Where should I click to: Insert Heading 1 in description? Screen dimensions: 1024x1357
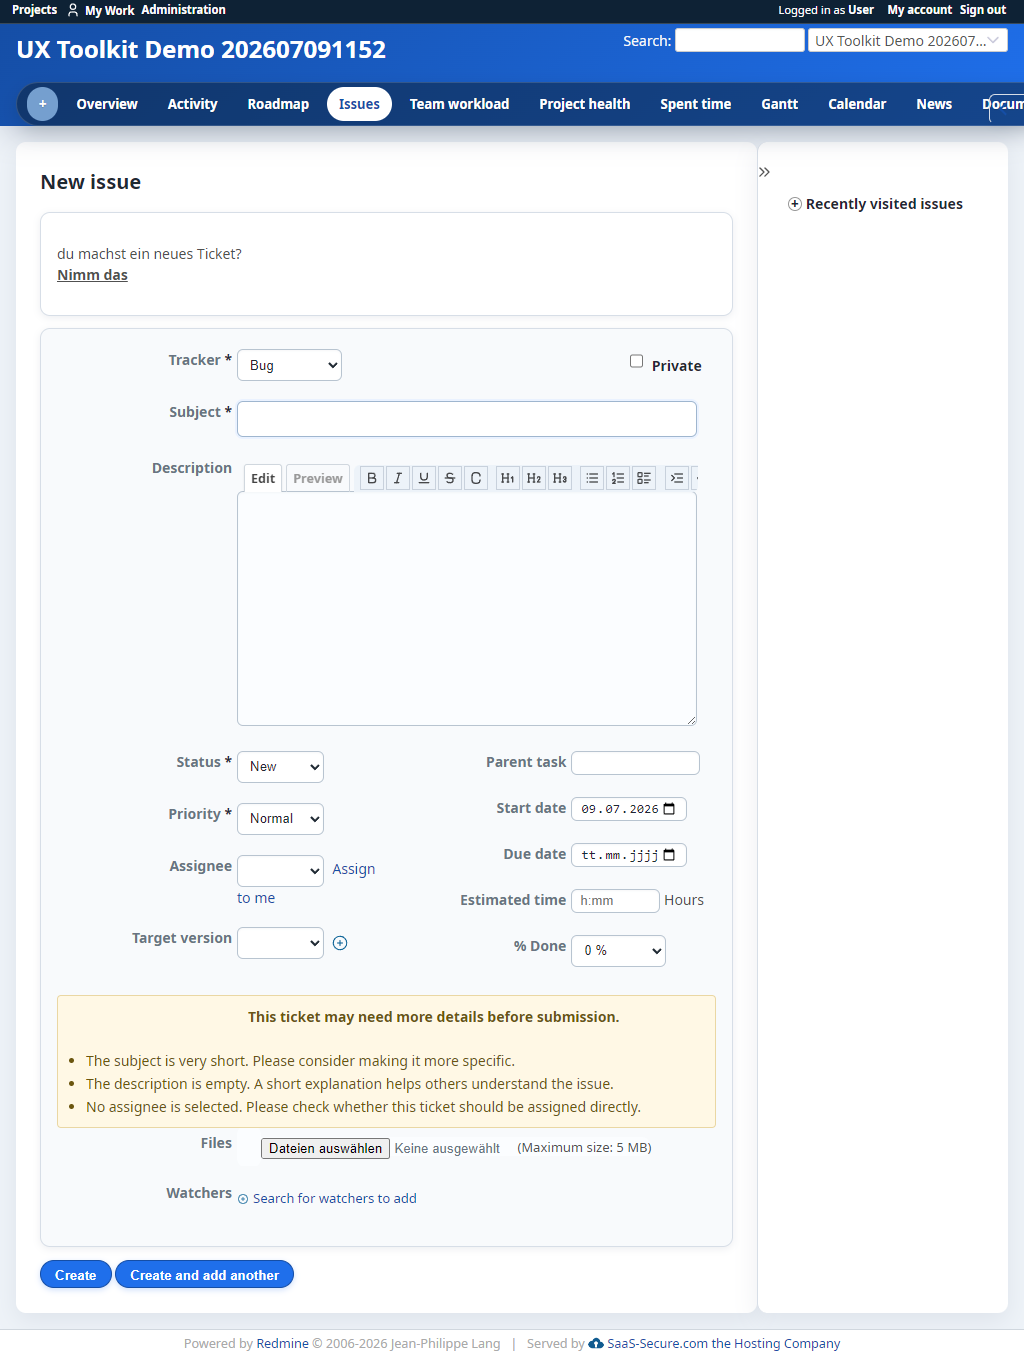(x=508, y=478)
